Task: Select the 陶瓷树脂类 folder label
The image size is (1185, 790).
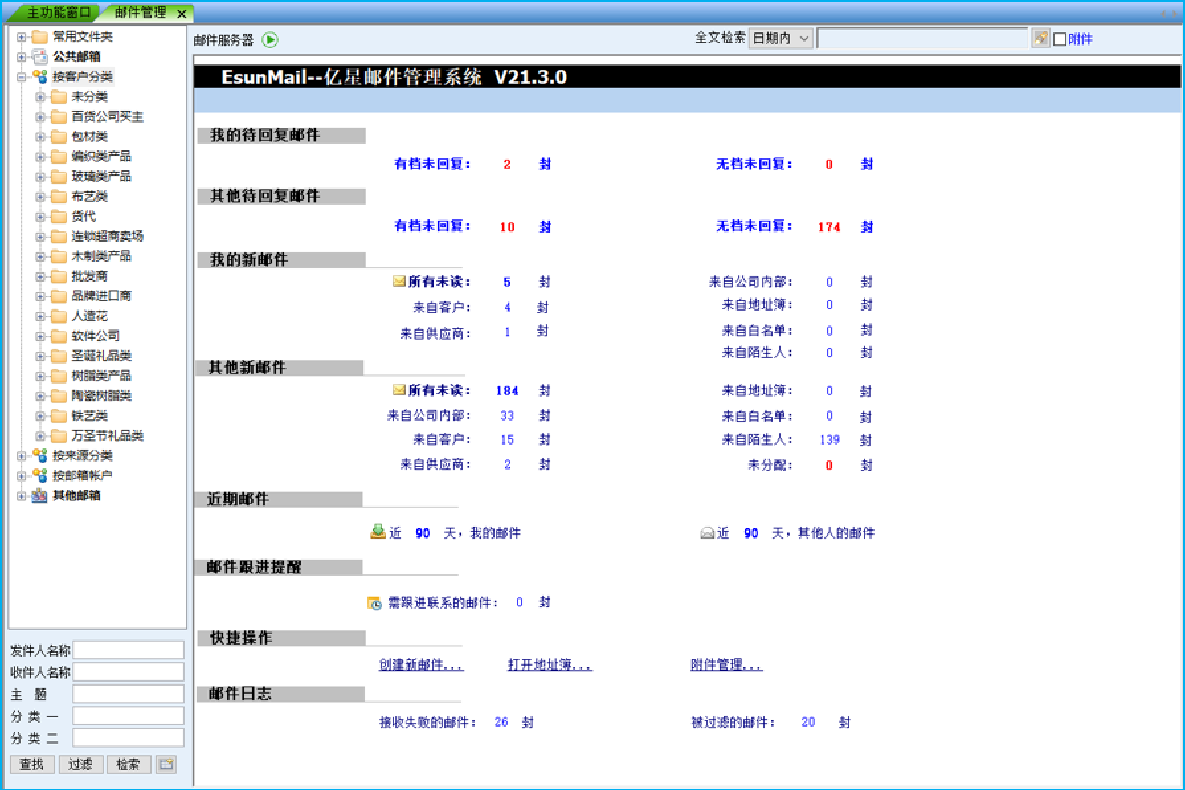Action: 101,395
